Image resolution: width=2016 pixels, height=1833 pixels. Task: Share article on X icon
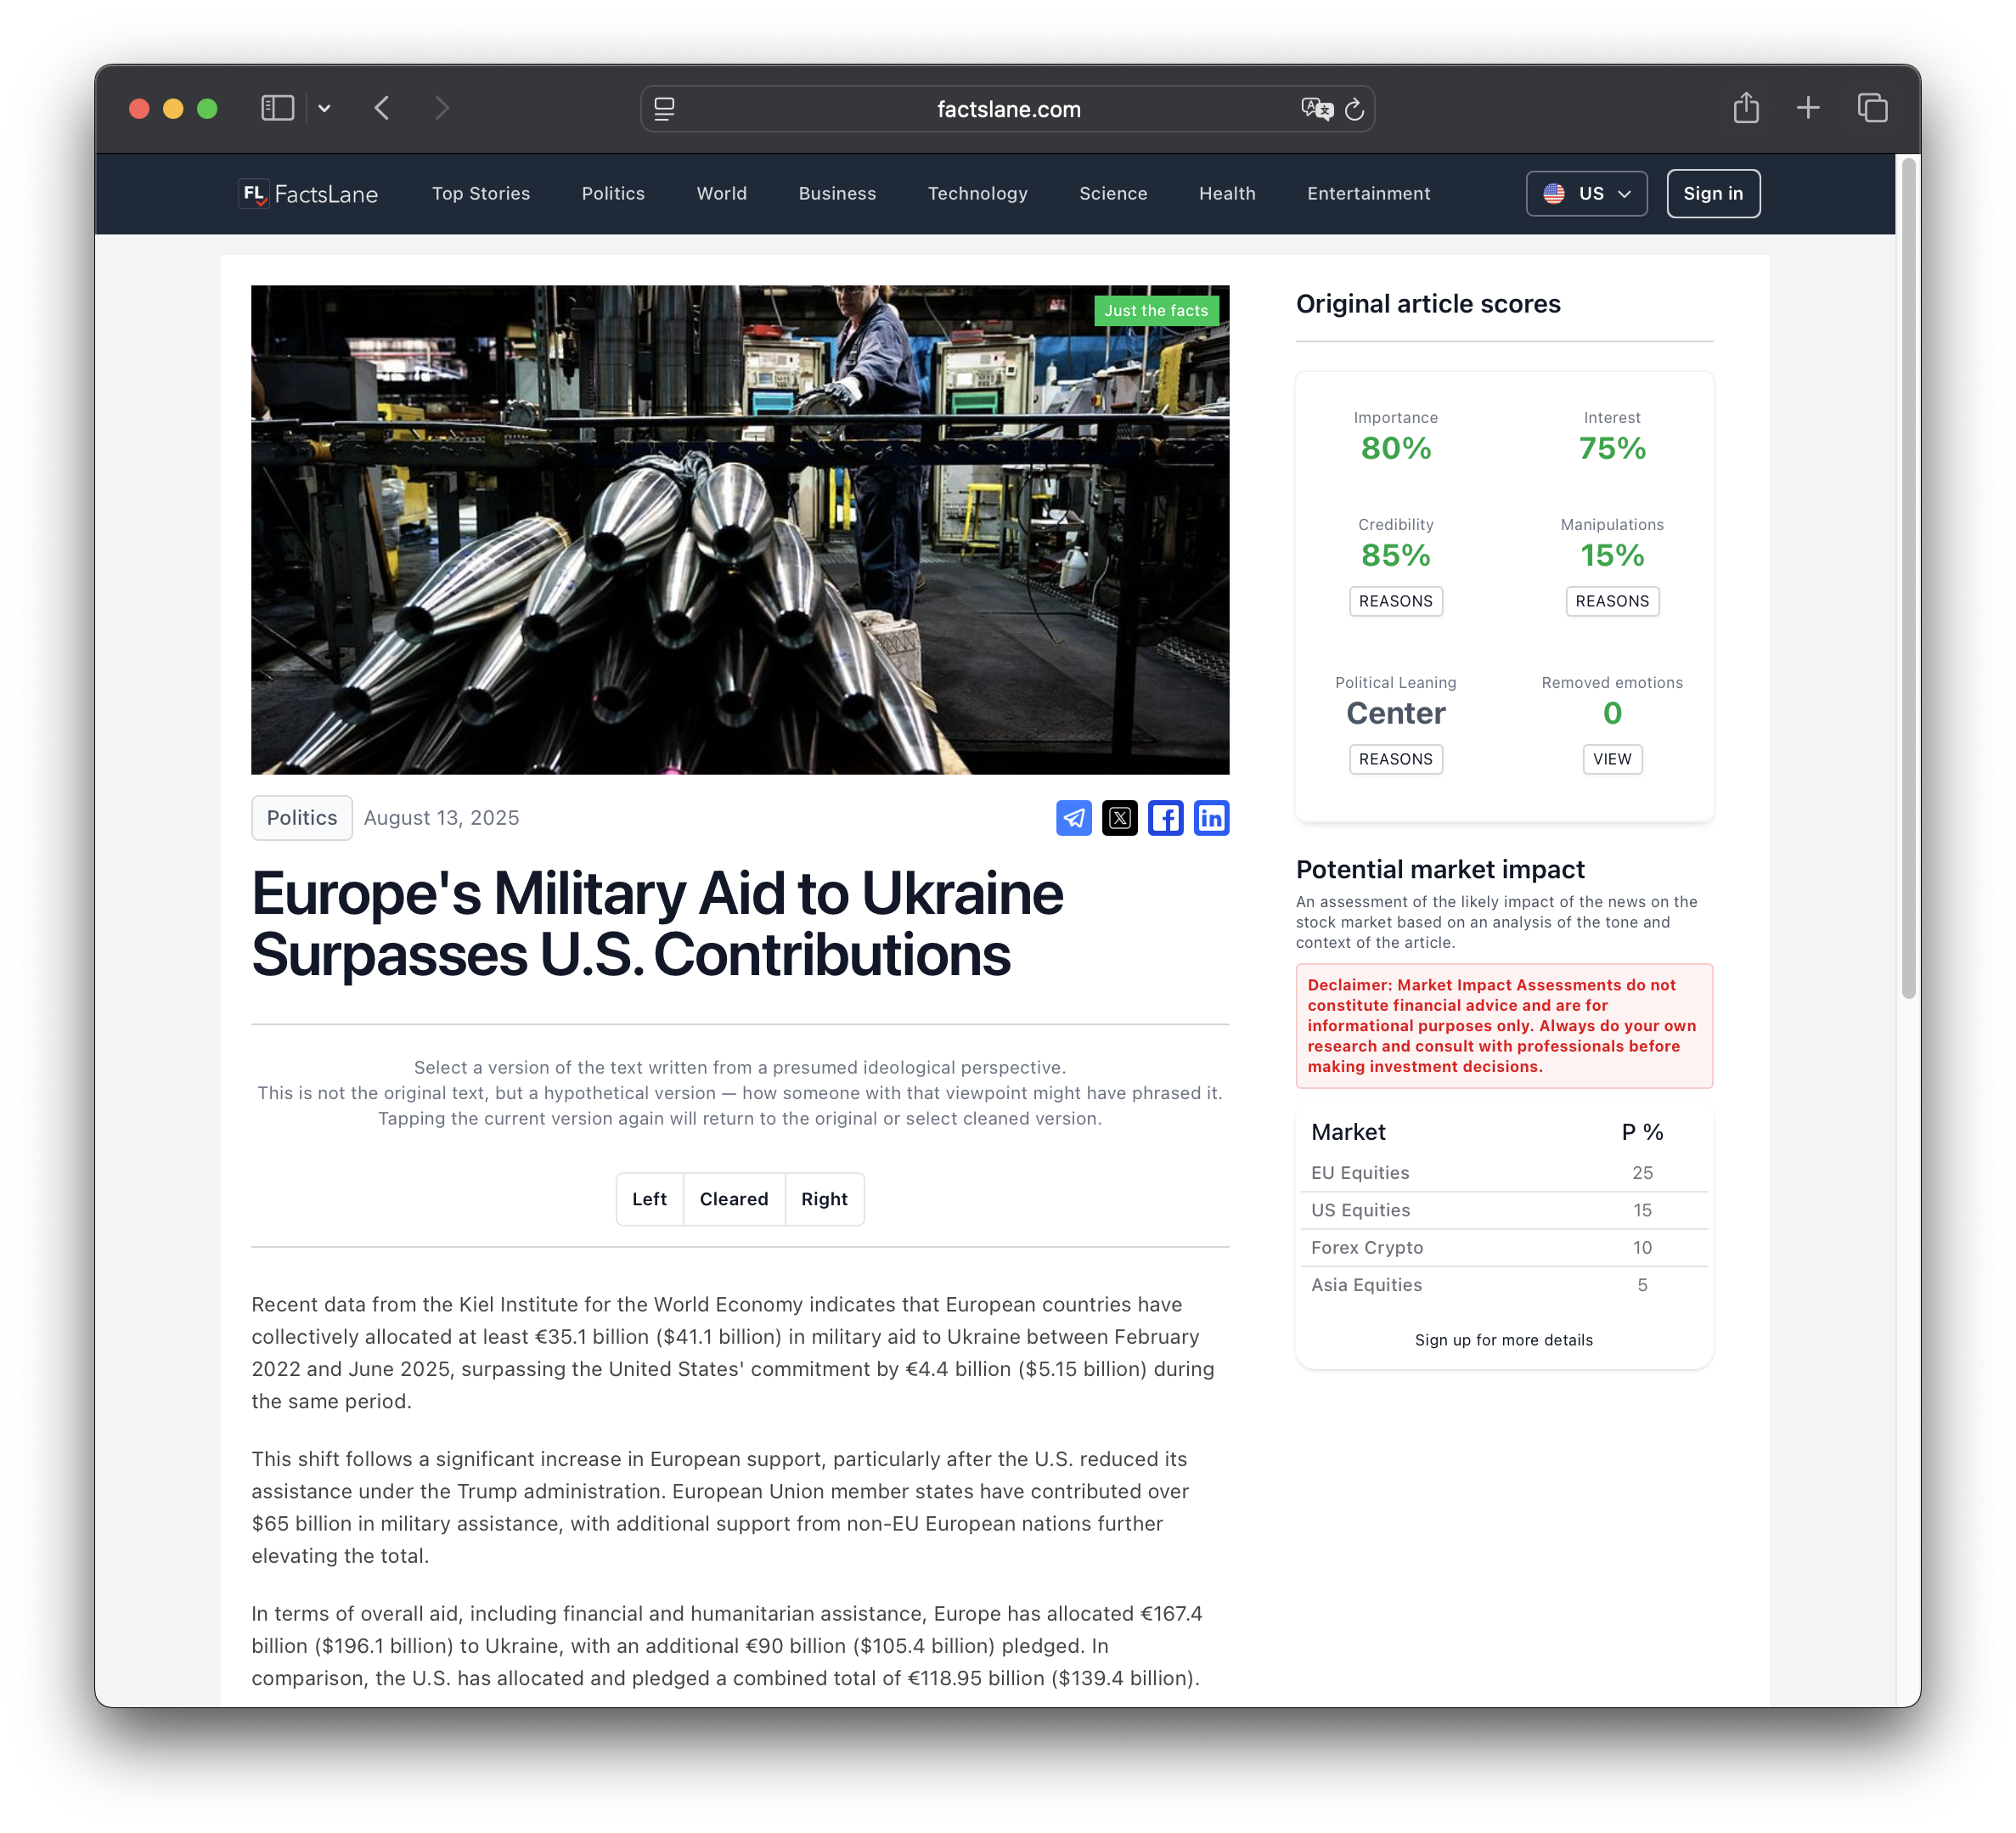click(x=1119, y=818)
